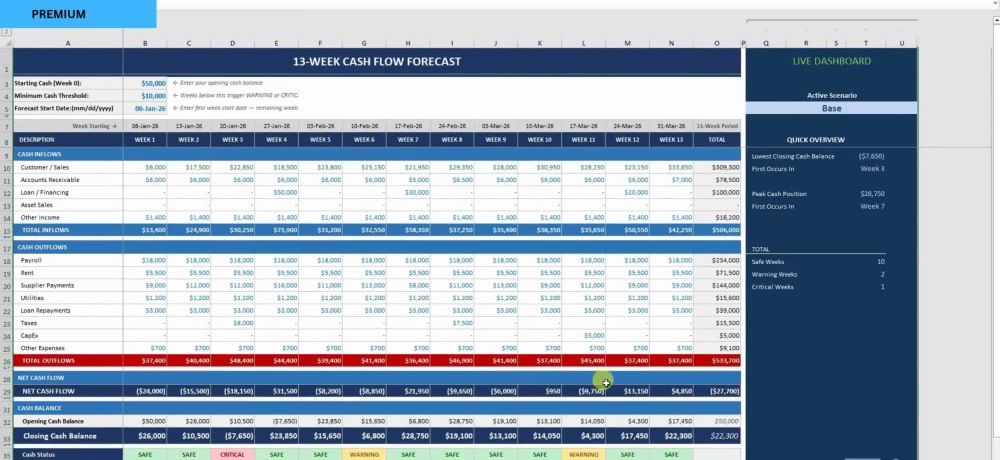Select the Asset Sales row label
Screen dimensions: 1000x460
pos(68,205)
